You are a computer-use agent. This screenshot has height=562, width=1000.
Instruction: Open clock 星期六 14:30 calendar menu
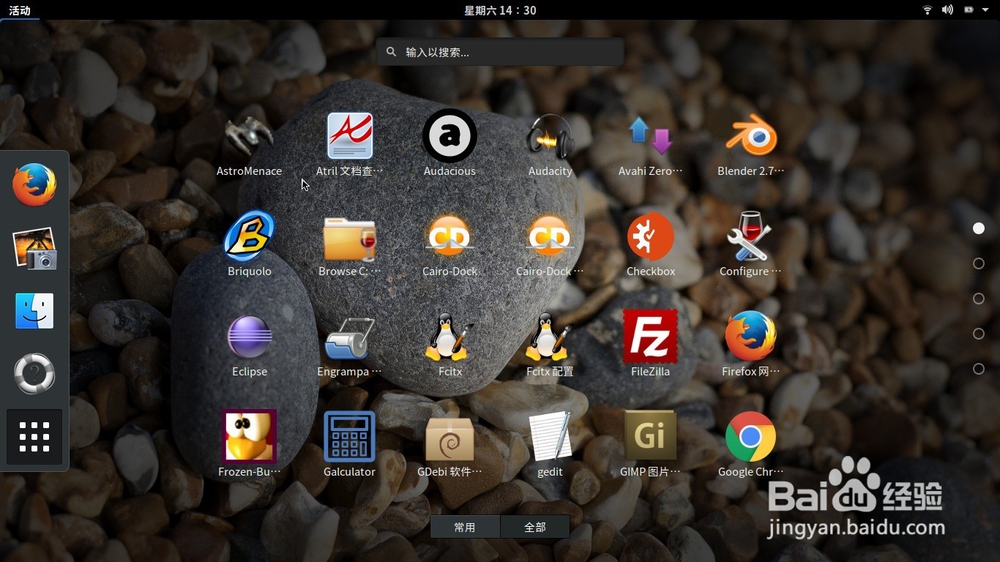(500, 10)
